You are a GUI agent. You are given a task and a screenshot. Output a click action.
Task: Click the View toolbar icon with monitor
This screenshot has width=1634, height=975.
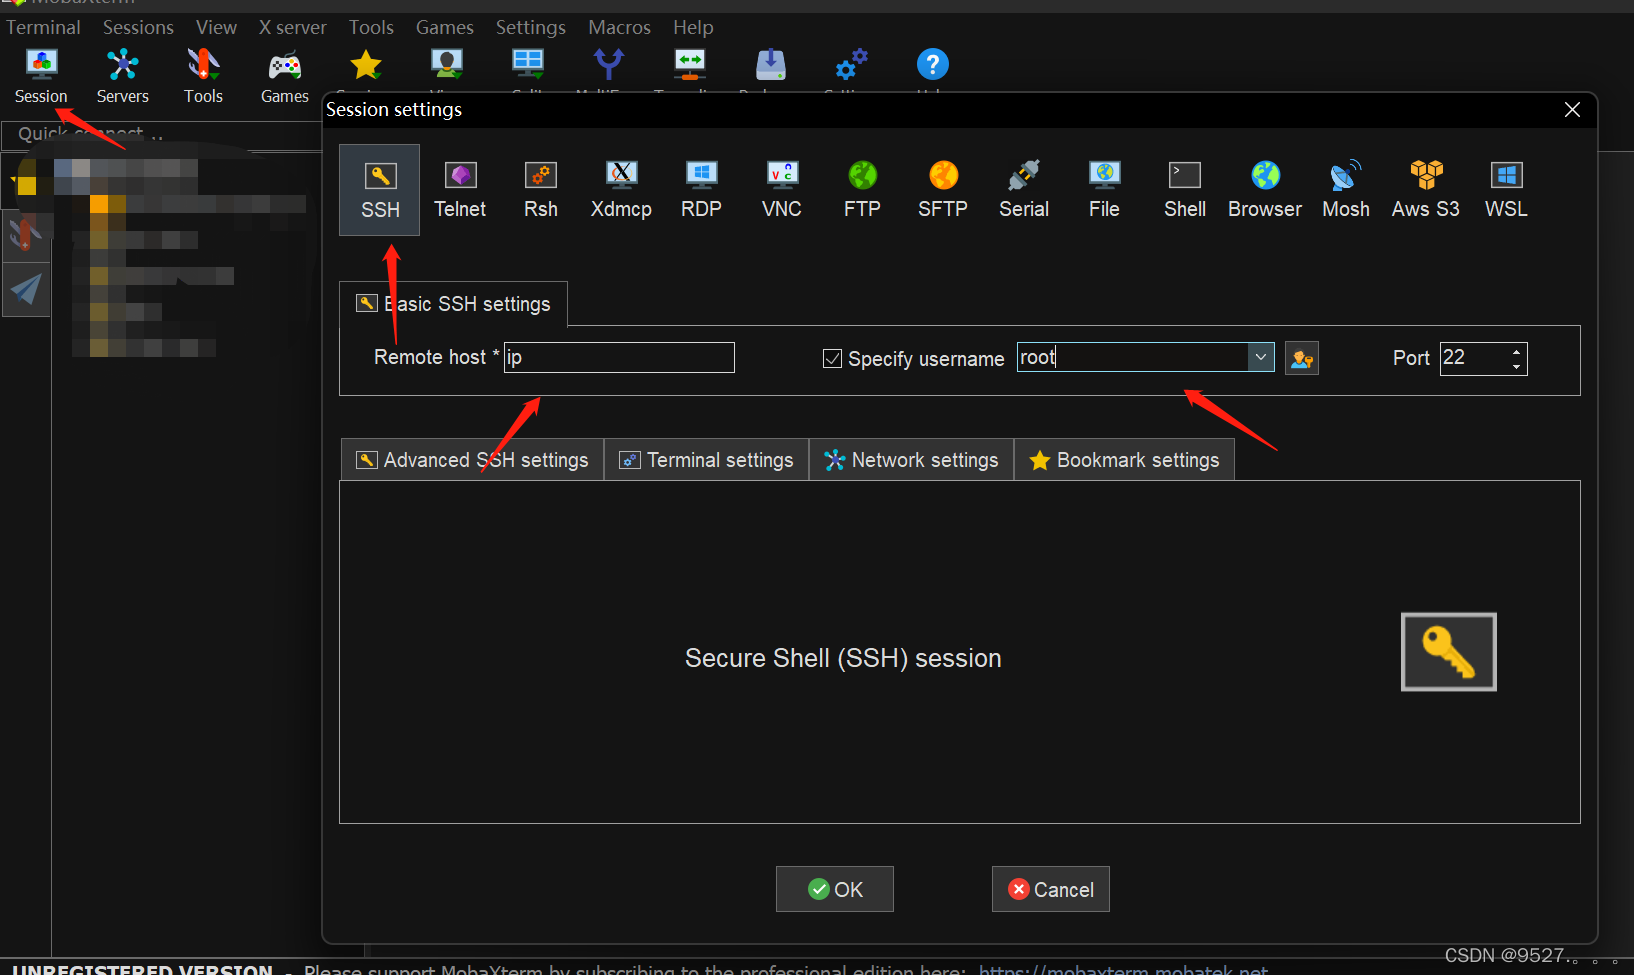coord(447,66)
